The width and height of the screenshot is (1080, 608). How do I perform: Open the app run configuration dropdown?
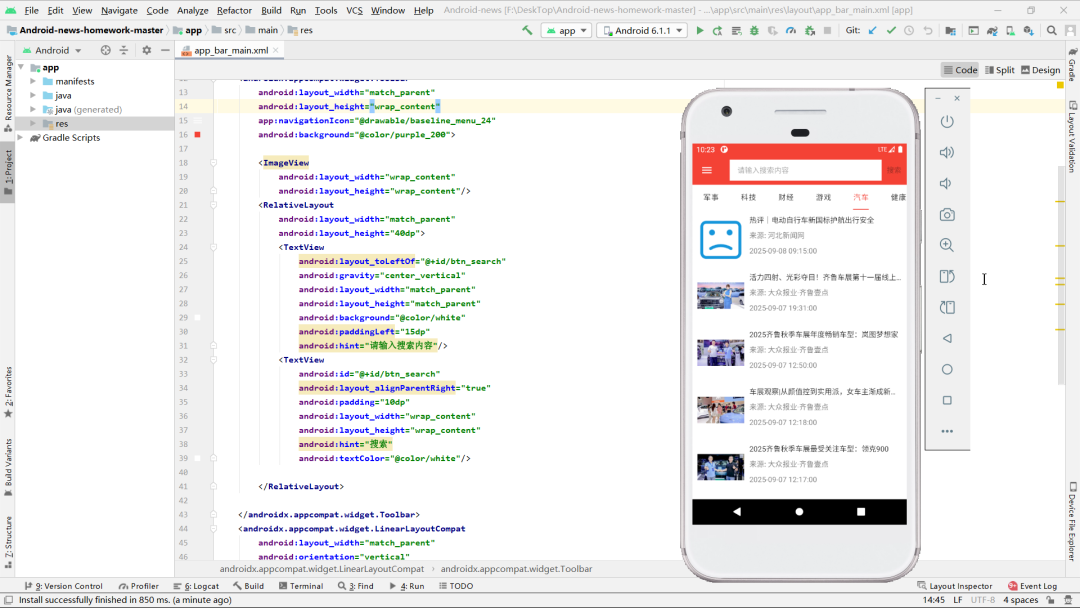(x=567, y=30)
